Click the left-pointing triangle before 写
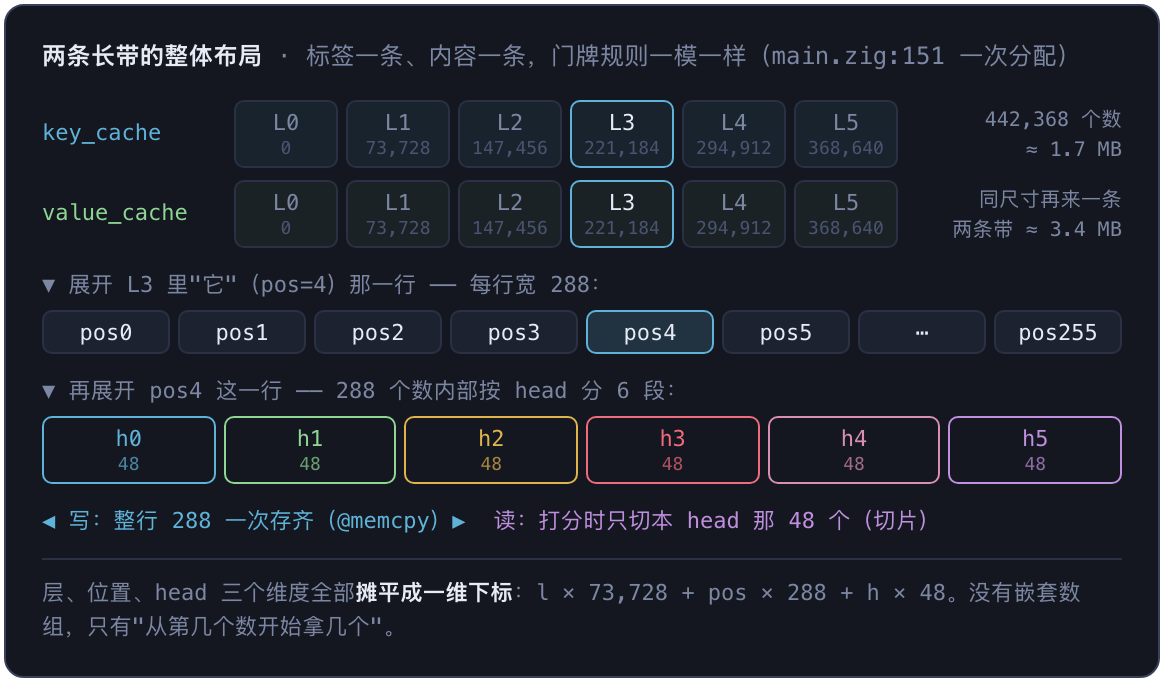Viewport: 1164px width, 682px height. pyautogui.click(x=49, y=522)
